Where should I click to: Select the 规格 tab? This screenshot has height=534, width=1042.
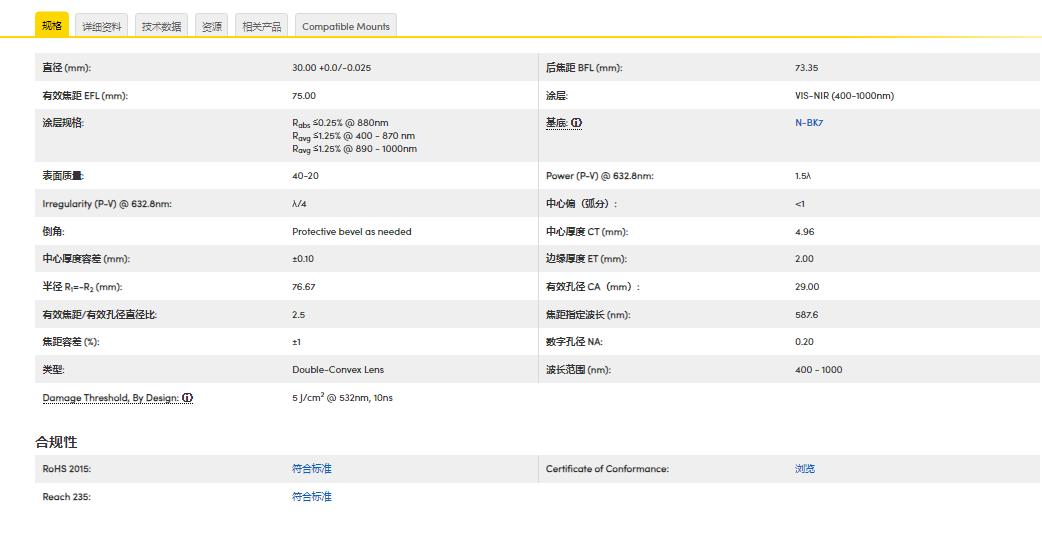[x=52, y=26]
